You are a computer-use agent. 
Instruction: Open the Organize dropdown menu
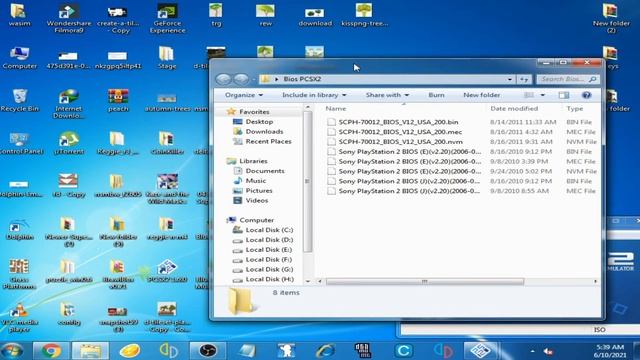244,95
